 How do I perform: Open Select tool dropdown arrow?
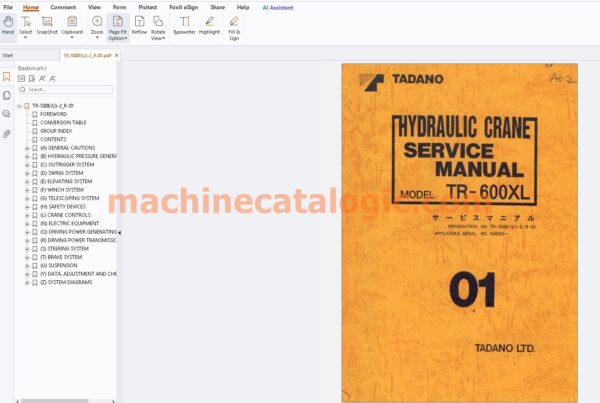click(26, 38)
